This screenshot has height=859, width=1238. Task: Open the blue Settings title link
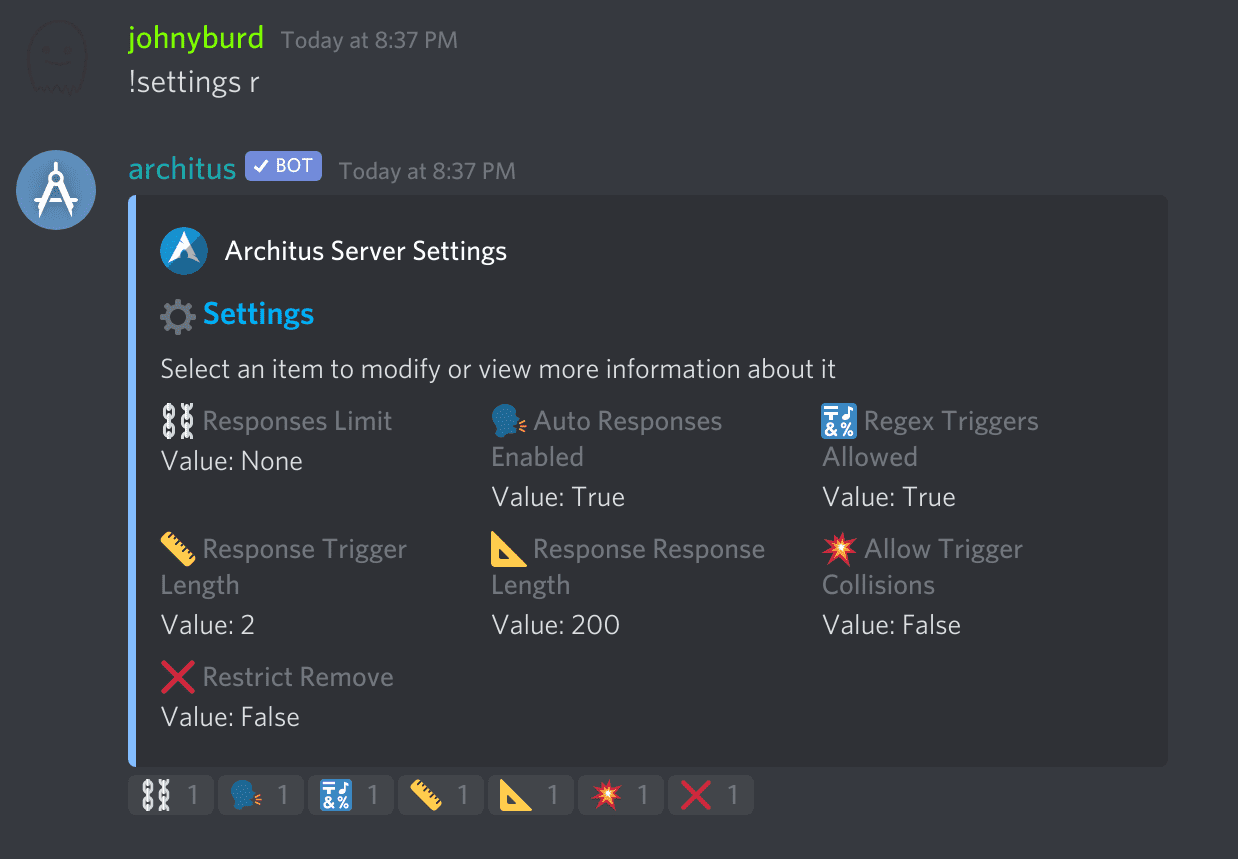258,314
